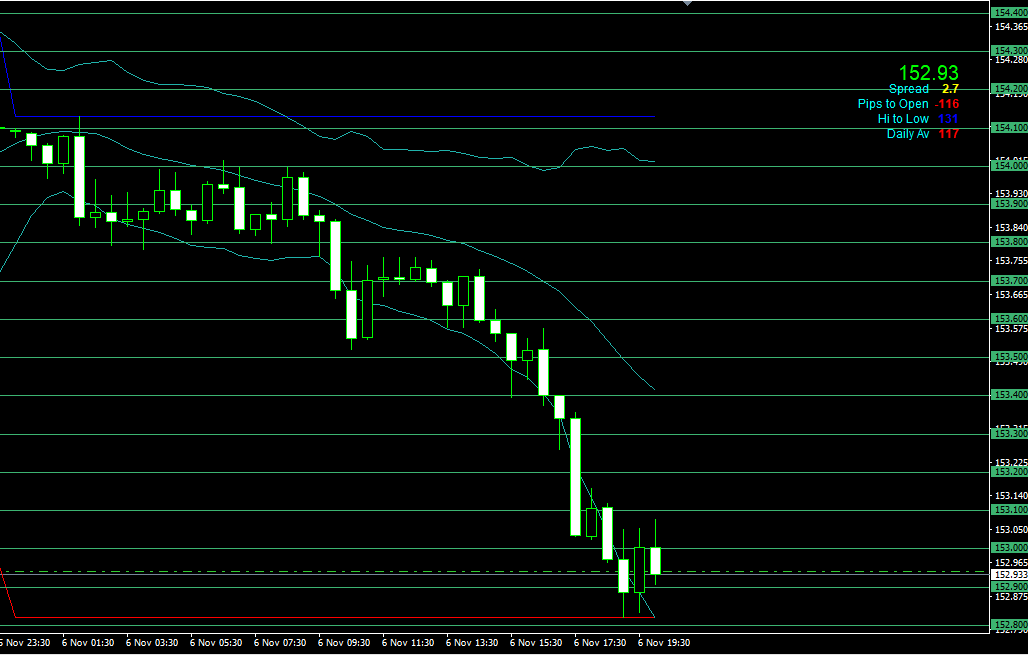Click the Hi to Low label
The height and width of the screenshot is (655, 1028).
pos(903,119)
